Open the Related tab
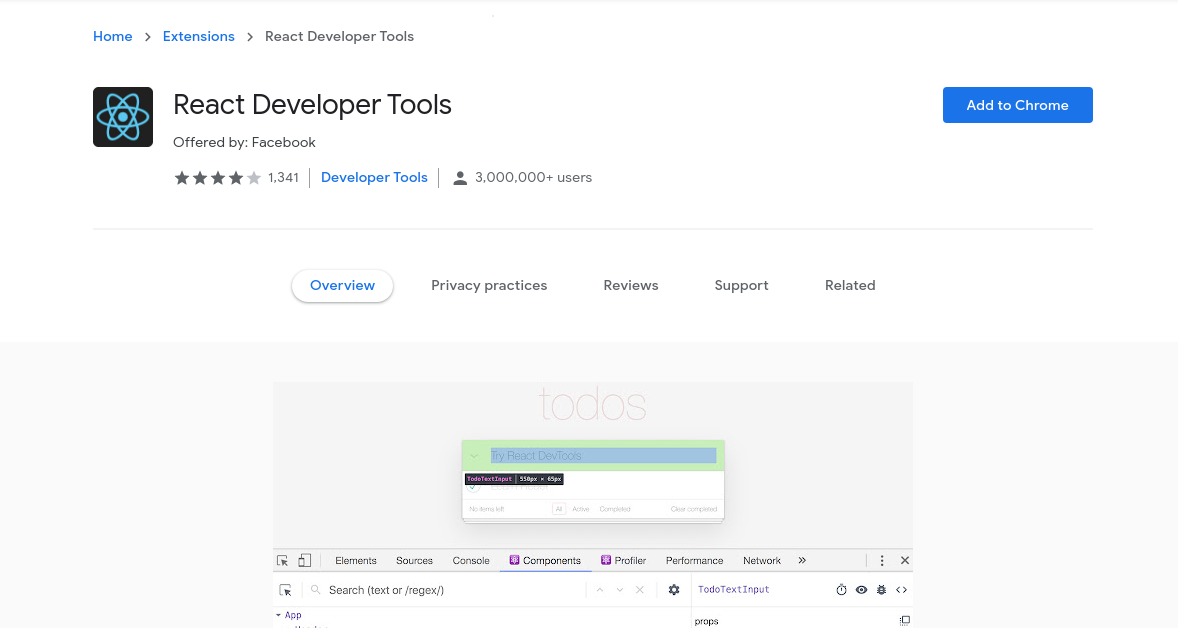Image resolution: width=1178 pixels, height=628 pixels. pyautogui.click(x=850, y=285)
